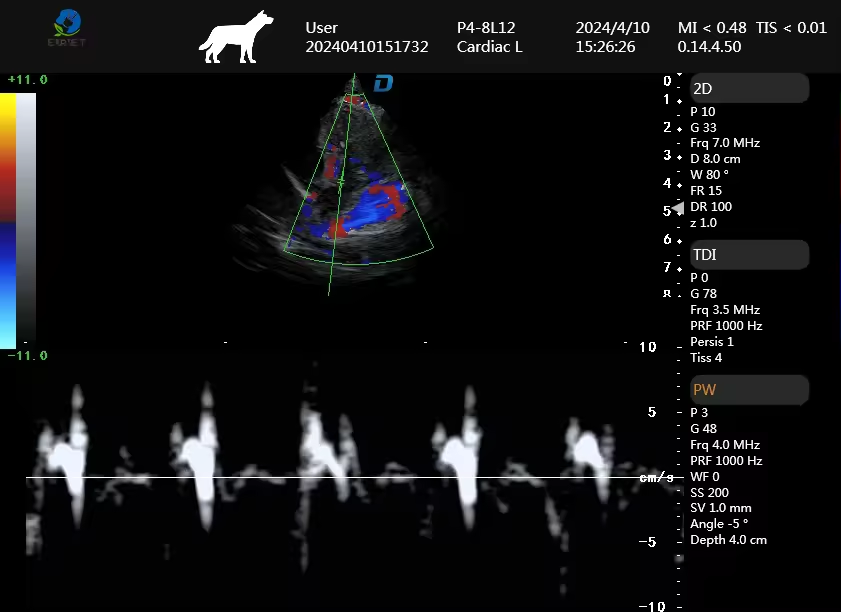Open the PW mode panel header
Screen dimensions: 841x612
(748, 389)
